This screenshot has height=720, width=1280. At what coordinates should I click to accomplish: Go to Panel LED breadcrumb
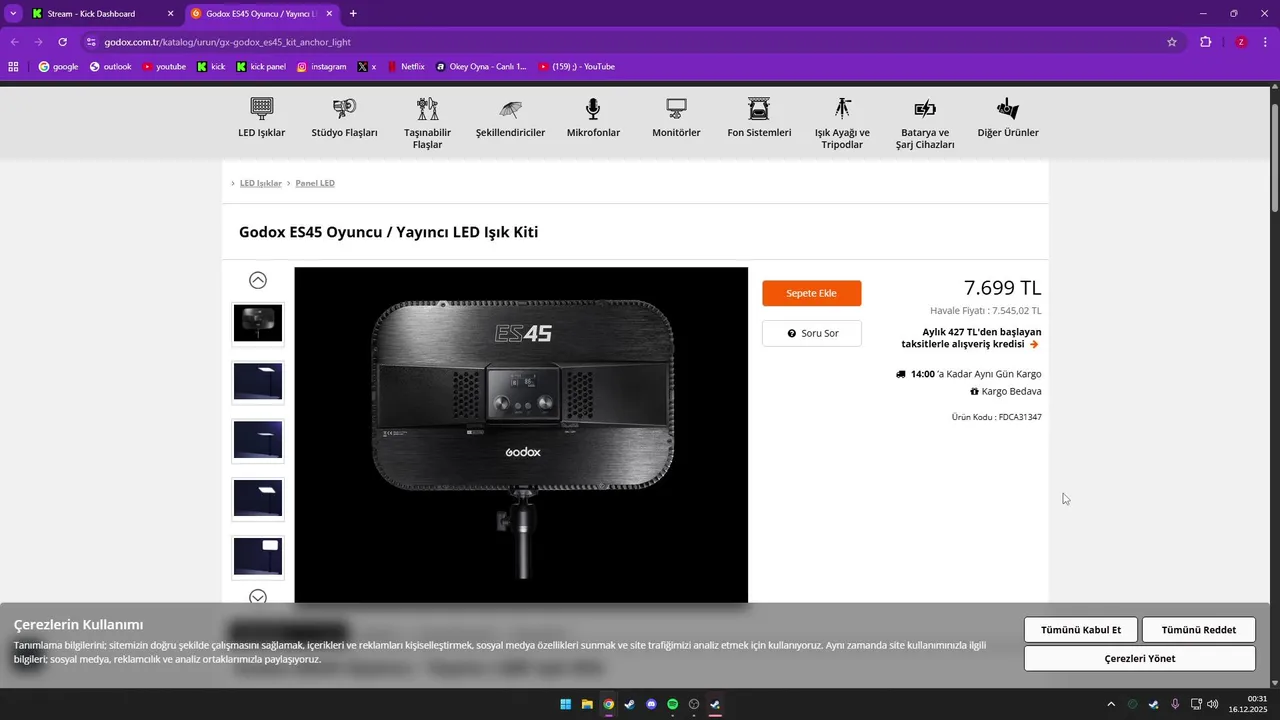click(x=315, y=183)
